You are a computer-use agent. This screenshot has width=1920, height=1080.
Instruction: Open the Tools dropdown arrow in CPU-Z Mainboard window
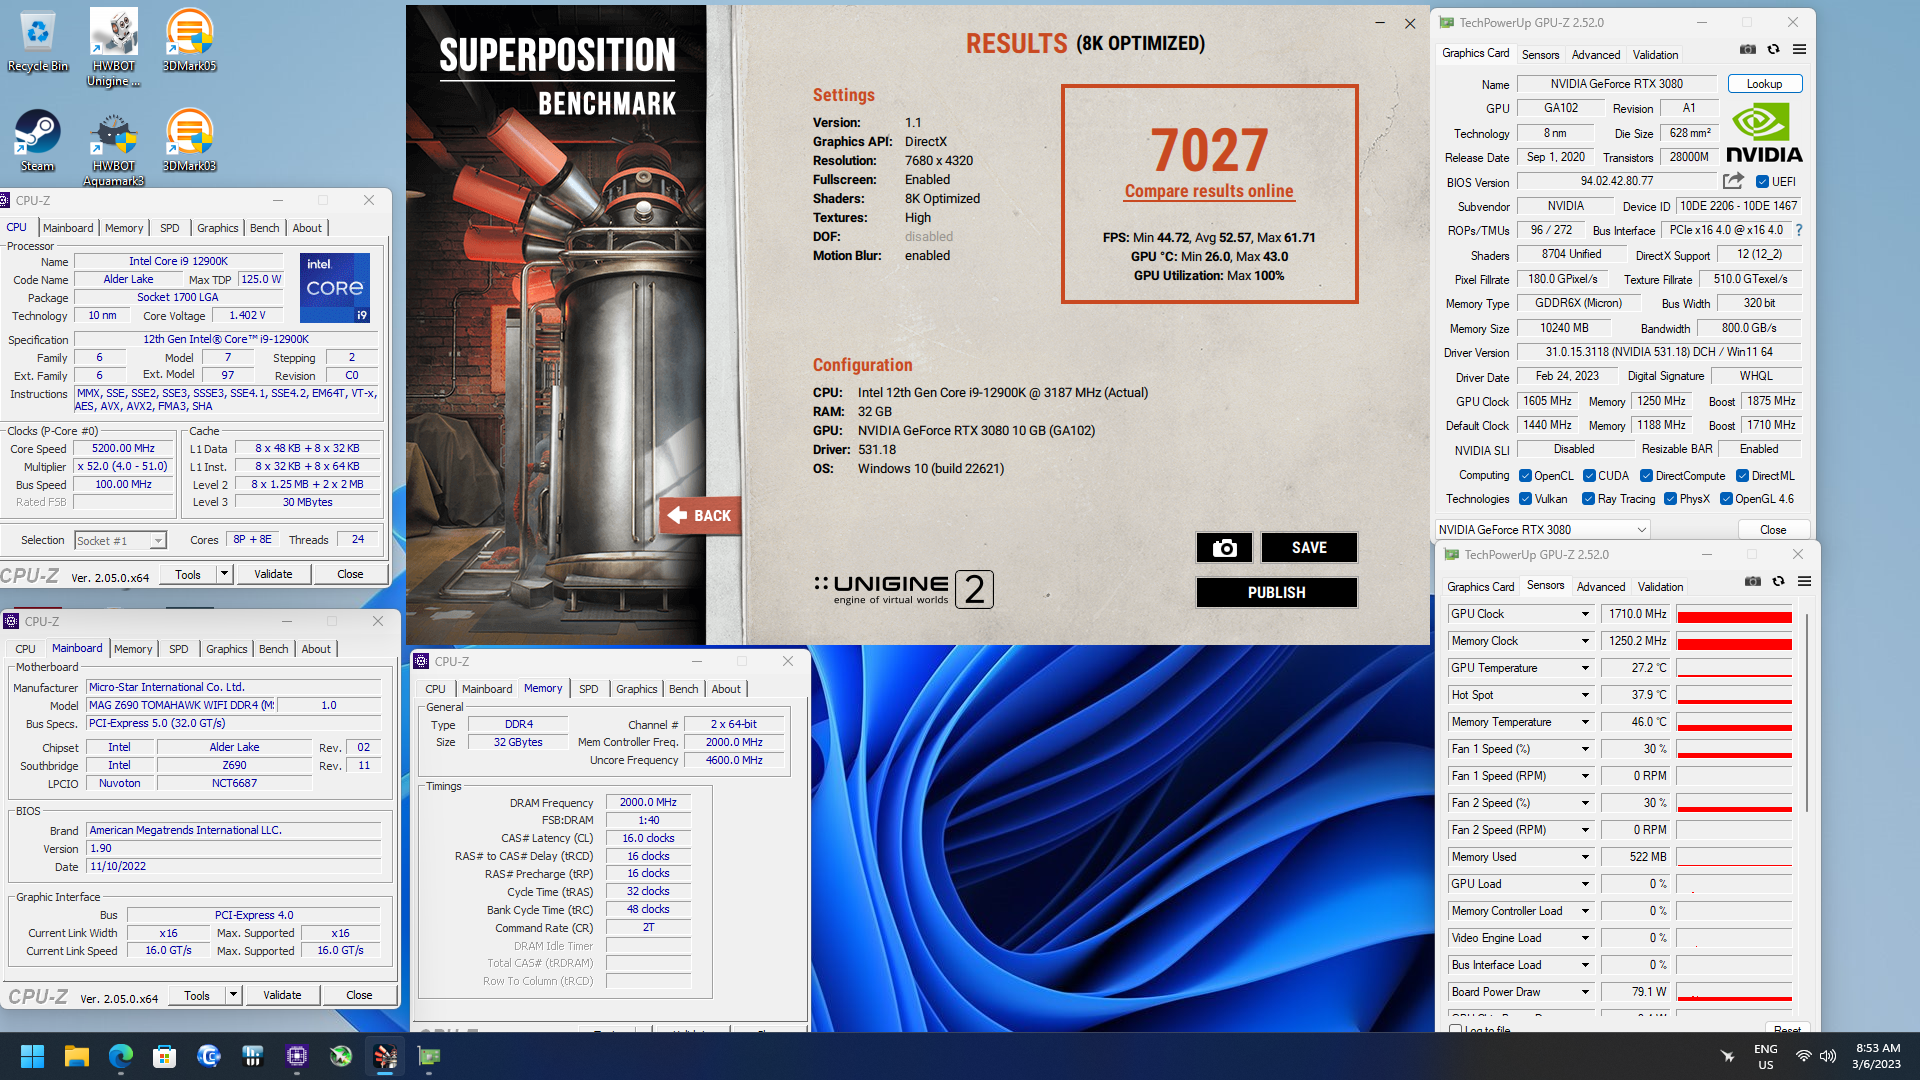tap(234, 995)
